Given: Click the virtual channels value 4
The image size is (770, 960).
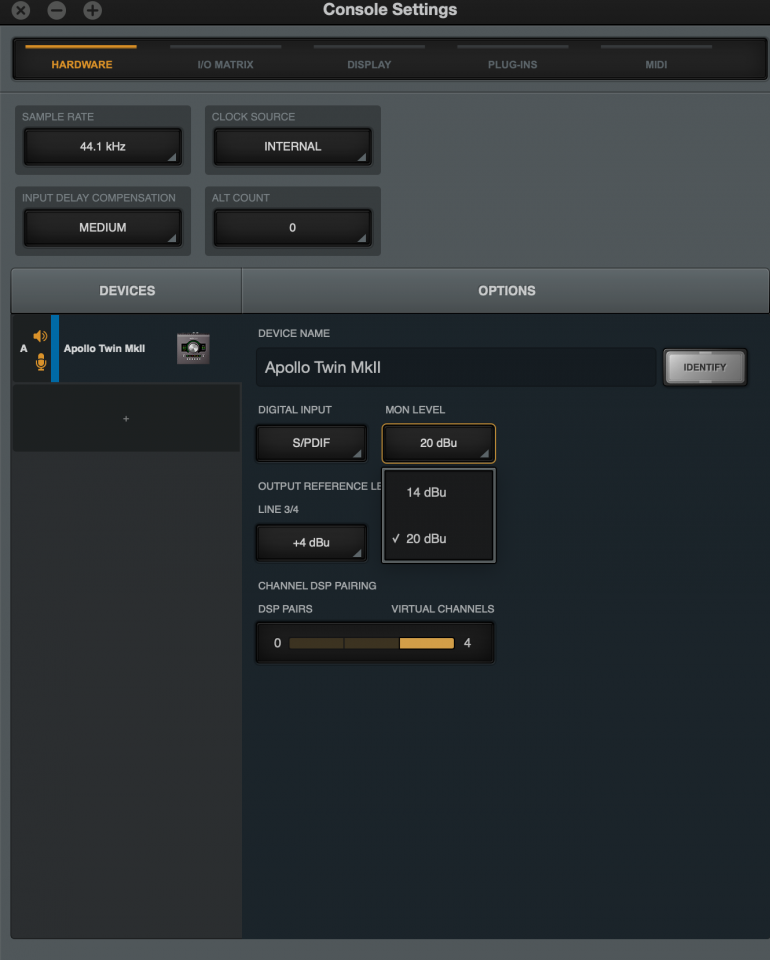Looking at the screenshot, I should click(x=468, y=643).
